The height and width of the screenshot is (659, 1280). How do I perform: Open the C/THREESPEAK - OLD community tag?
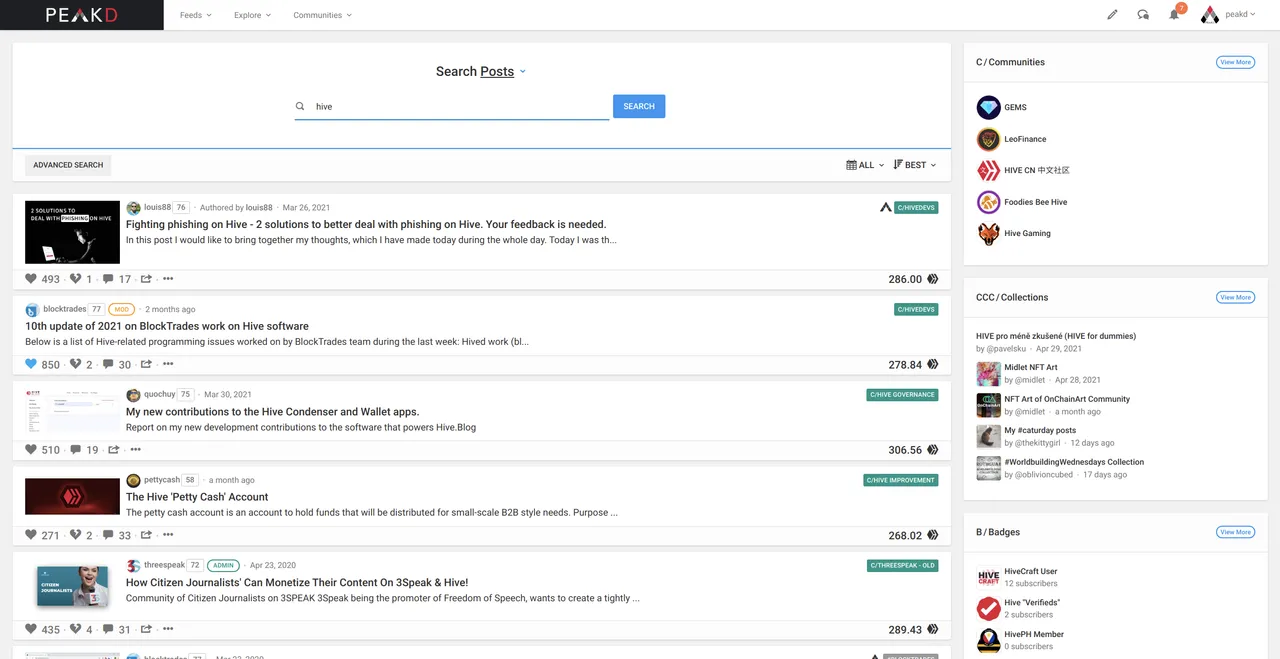coord(902,565)
